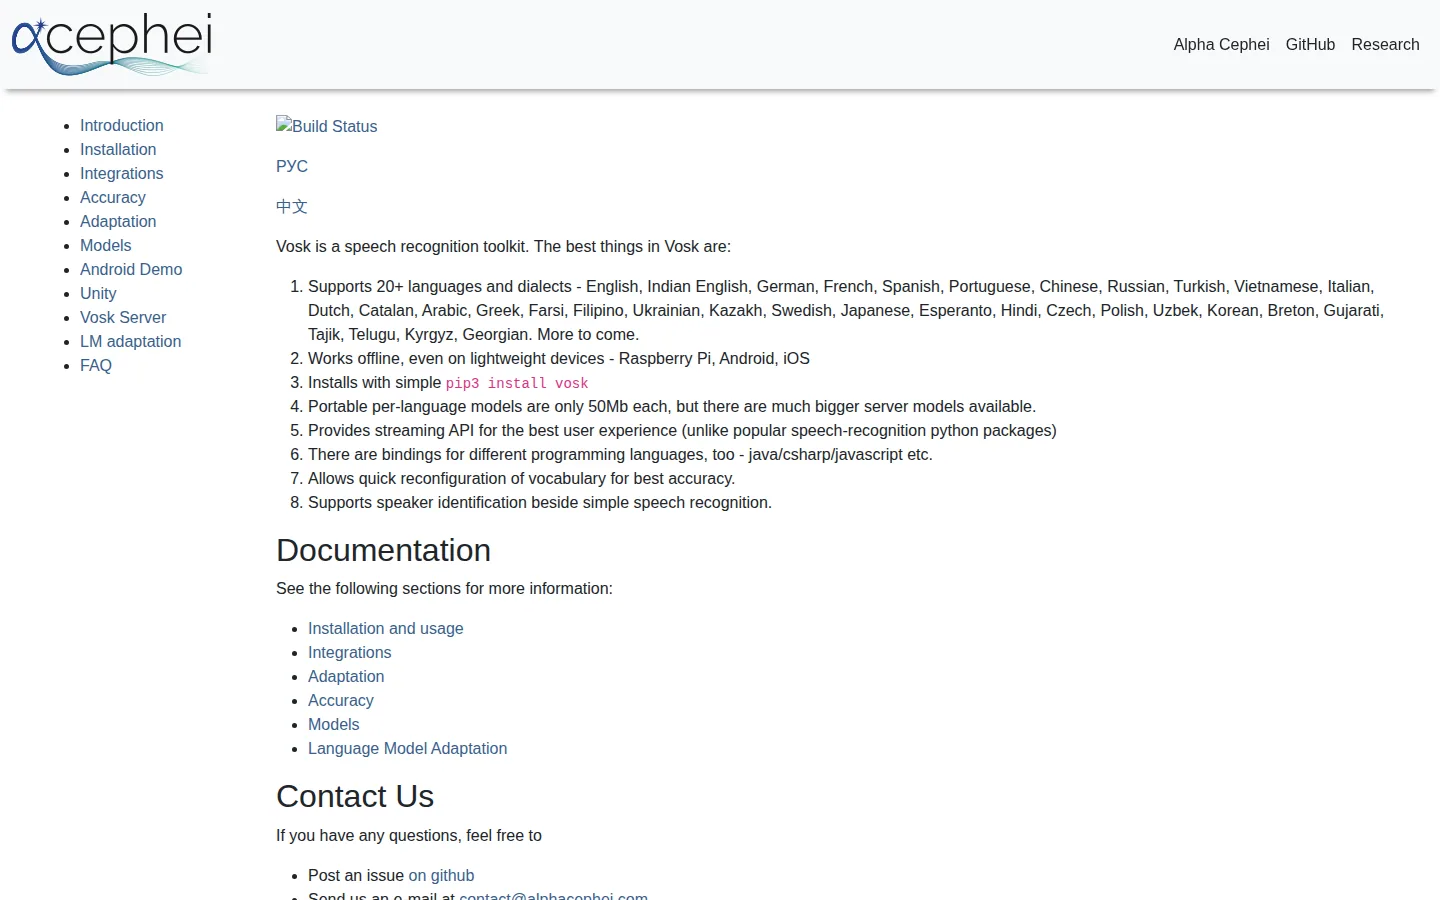Click the 'There are bindings' list item
1440x900 pixels.
point(620,454)
